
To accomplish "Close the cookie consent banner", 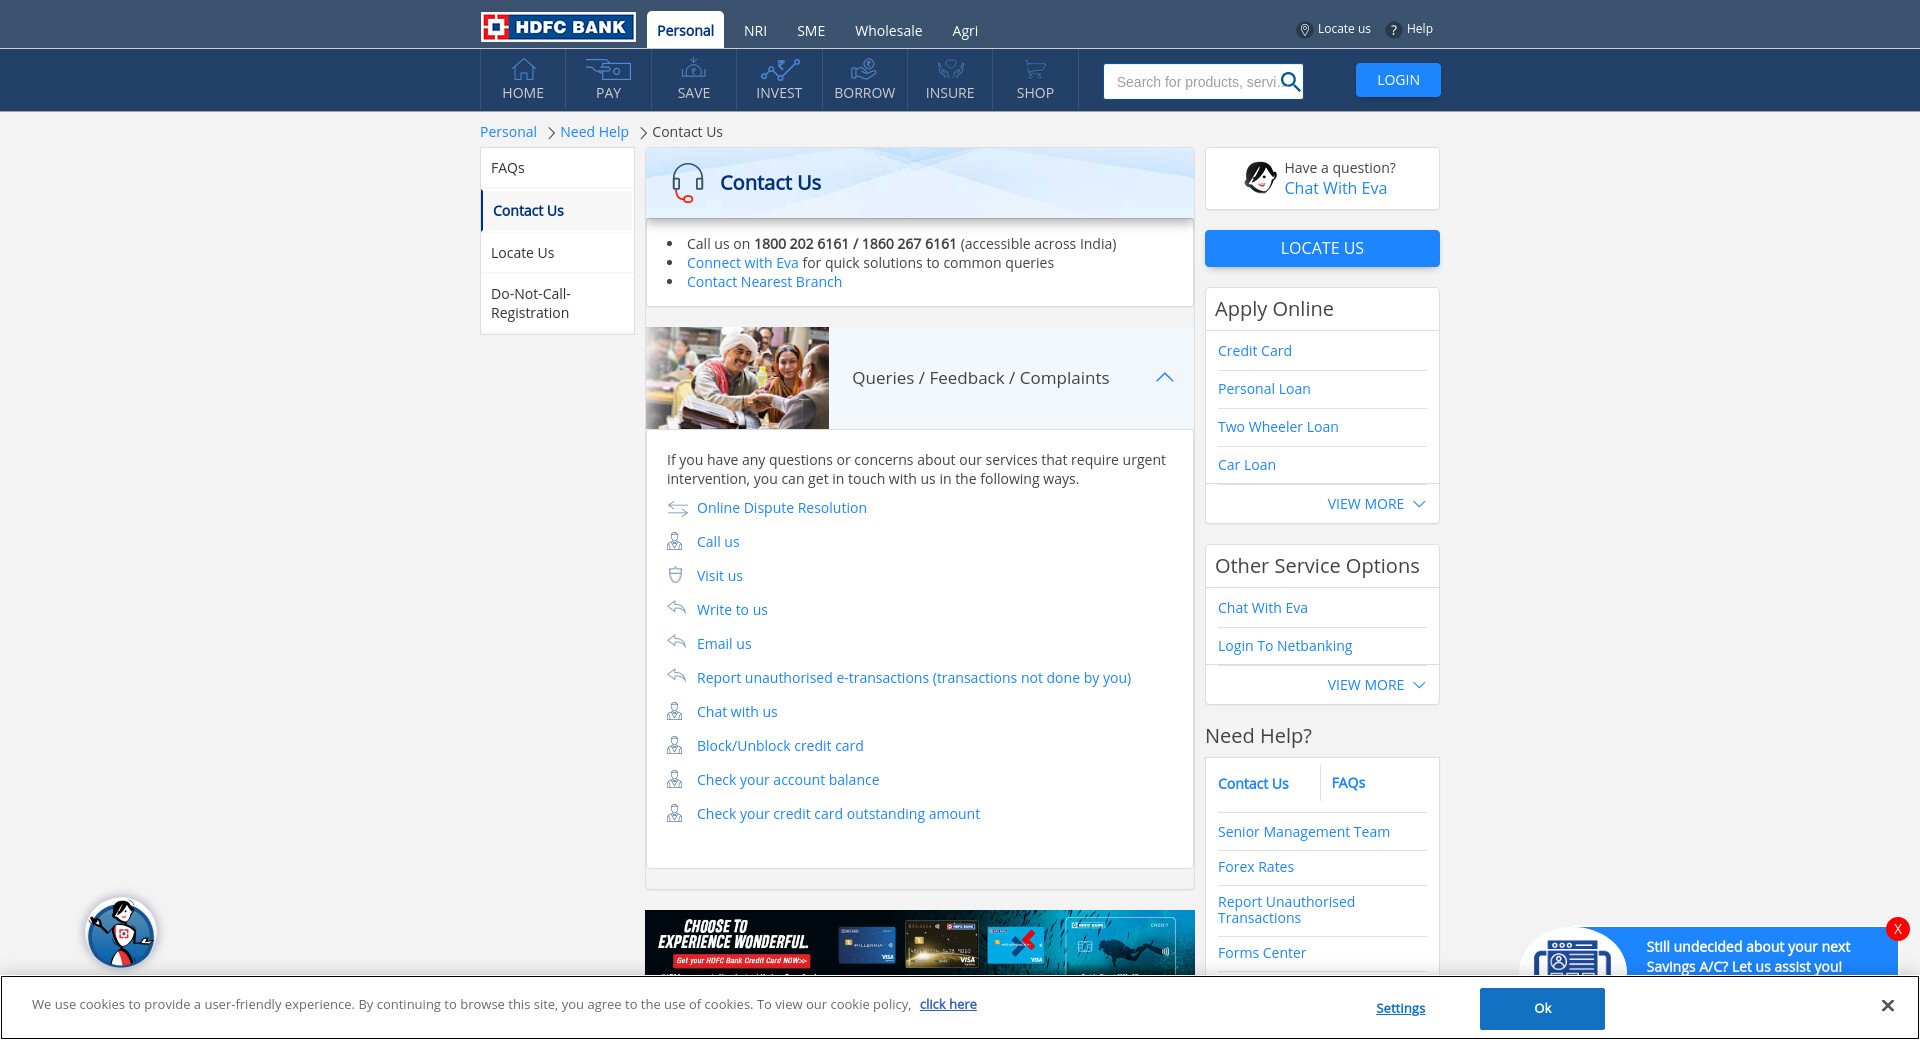I will click(x=1887, y=1006).
